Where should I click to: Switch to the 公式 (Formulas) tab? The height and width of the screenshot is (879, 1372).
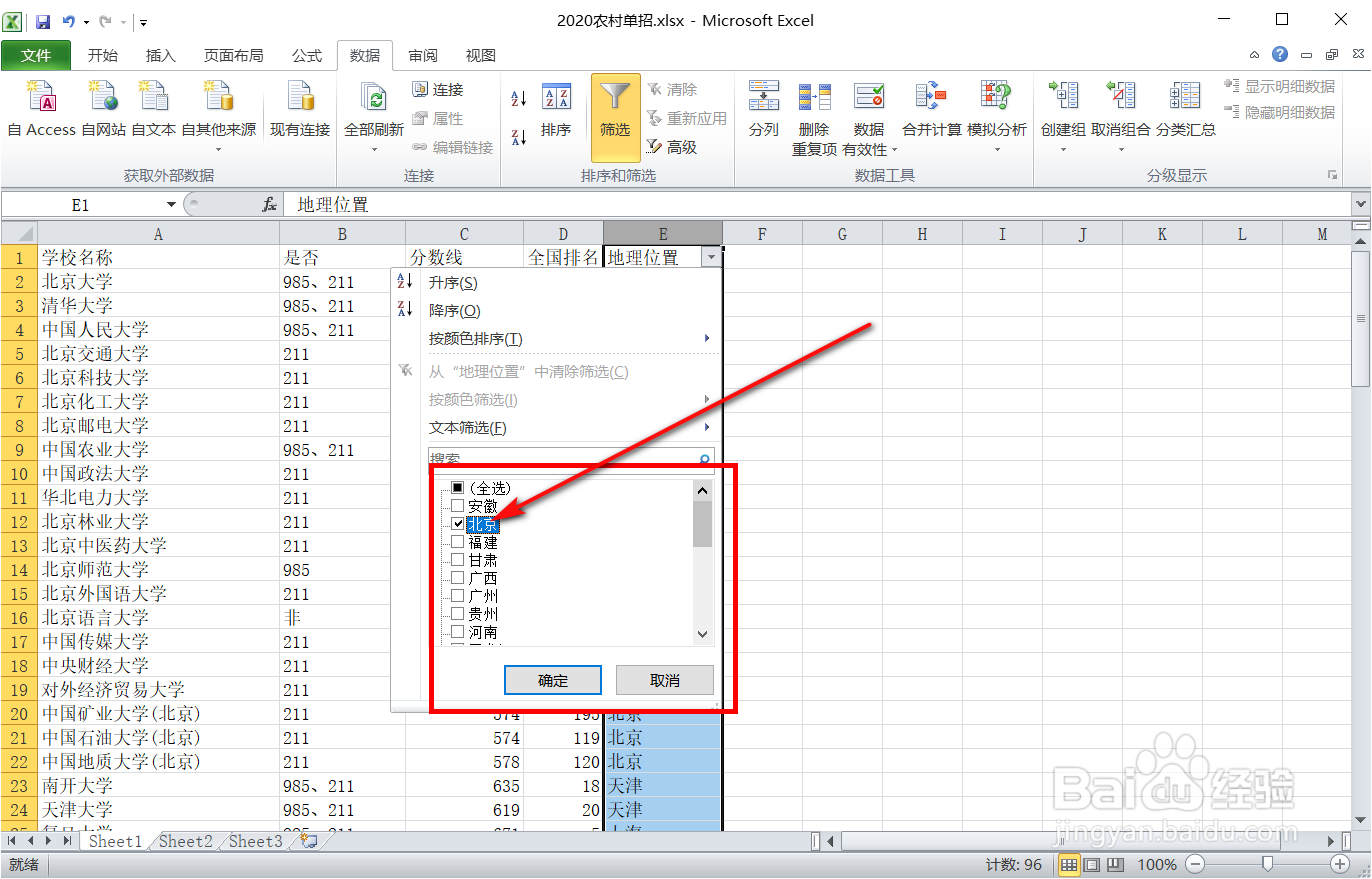point(306,56)
